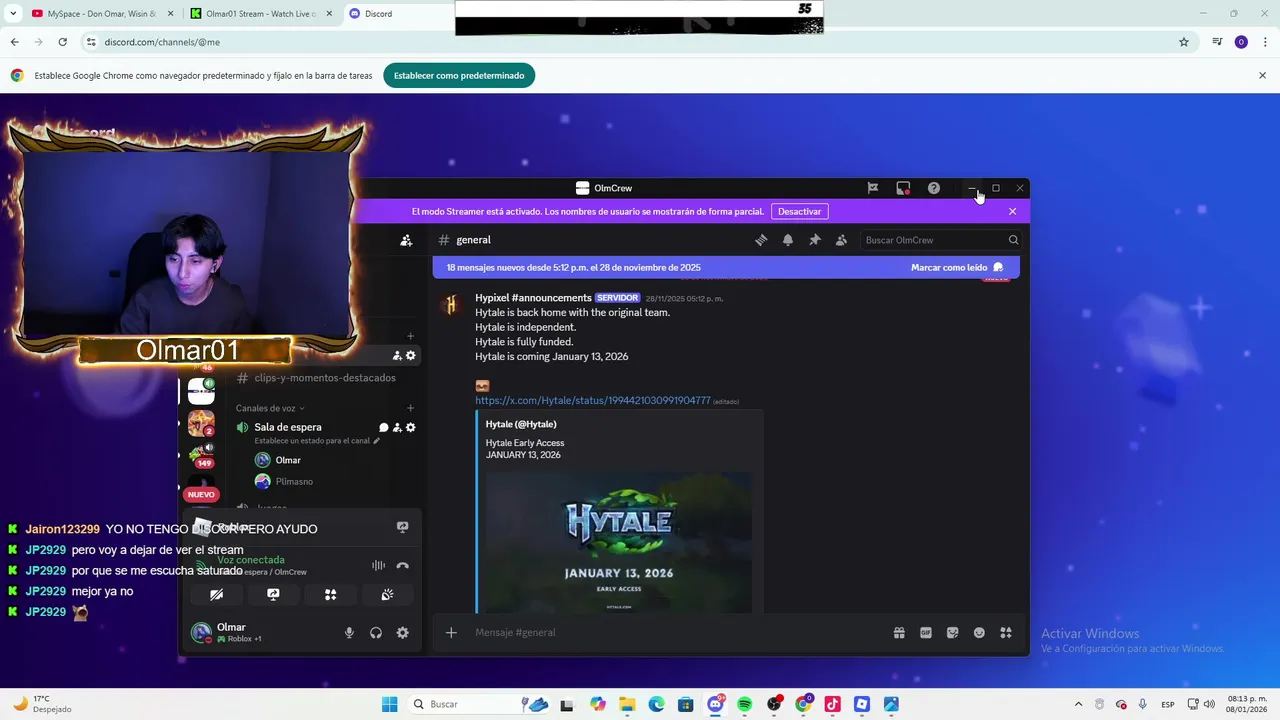Toggle microphone mute in Discord user panel

[349, 632]
